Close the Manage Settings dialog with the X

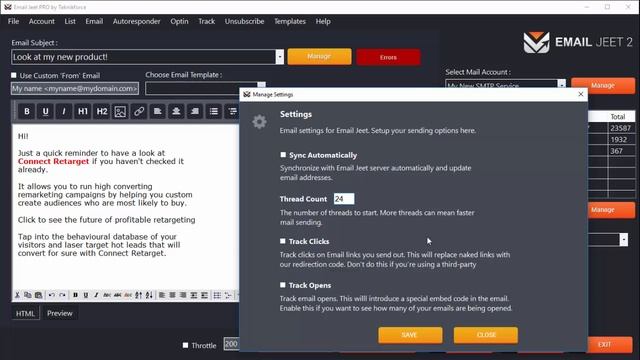(581, 94)
